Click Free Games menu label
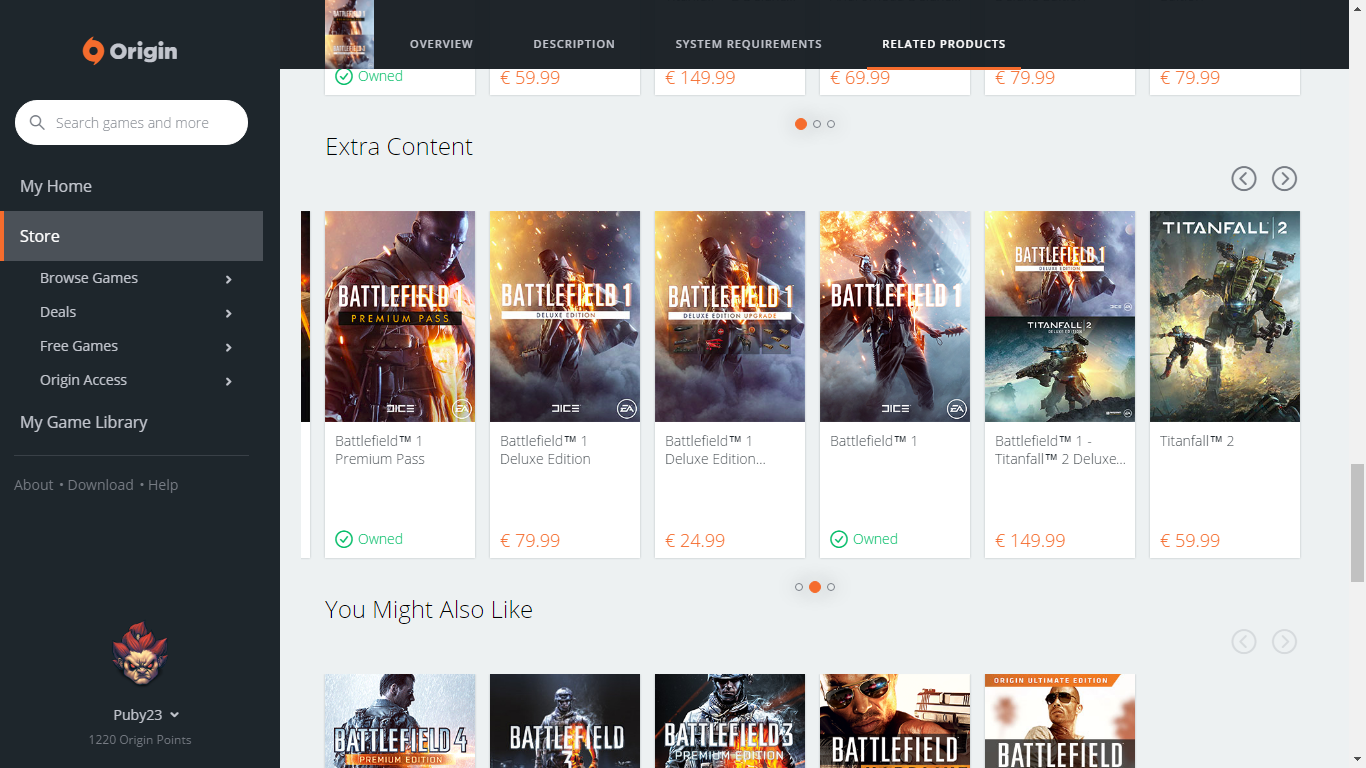Screen dimensions: 1366x768 point(79,346)
